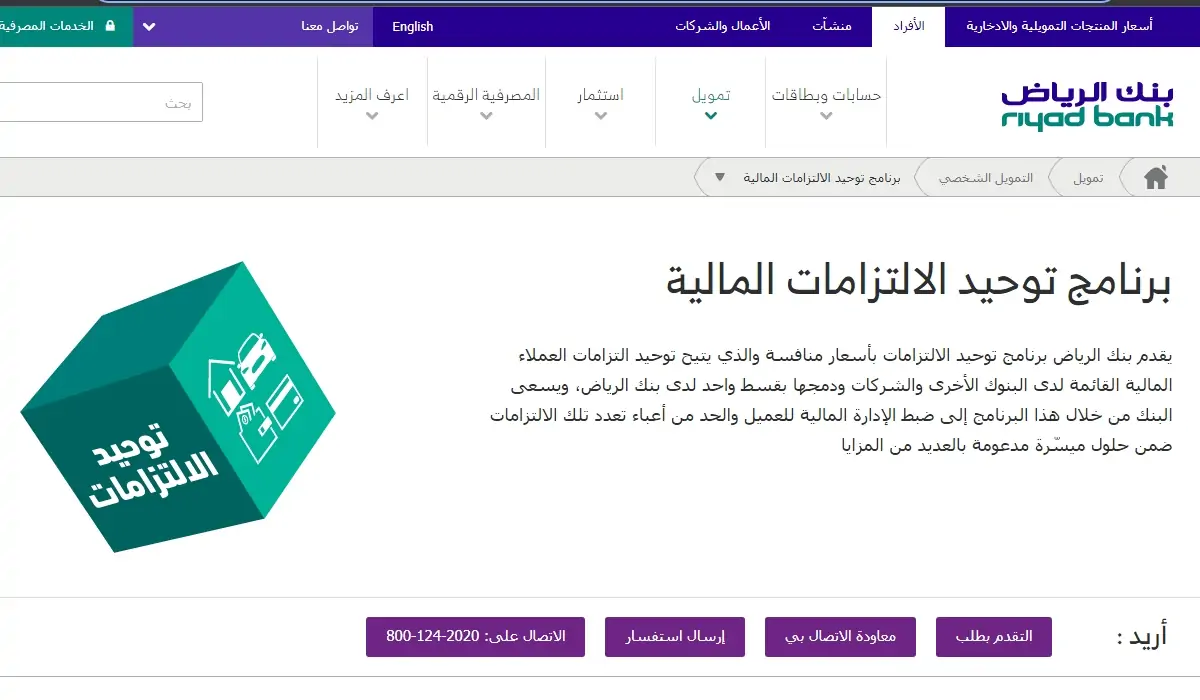Expand the purple top bar dropdown arrow
Screen dimensions: 1200x700
(149, 27)
